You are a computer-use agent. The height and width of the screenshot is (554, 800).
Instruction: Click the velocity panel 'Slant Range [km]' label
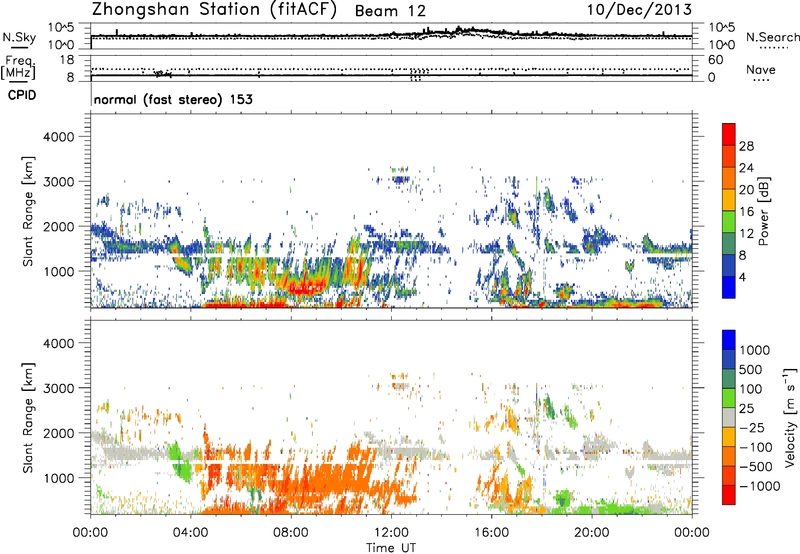click(x=28, y=417)
